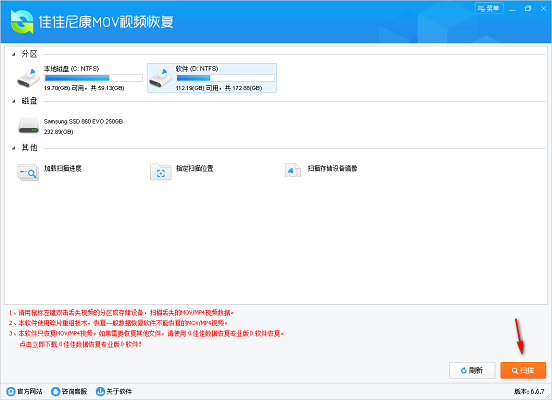Click the C: drive usage bar
Image resolution: width=552 pixels, height=400 pixels.
click(93, 78)
